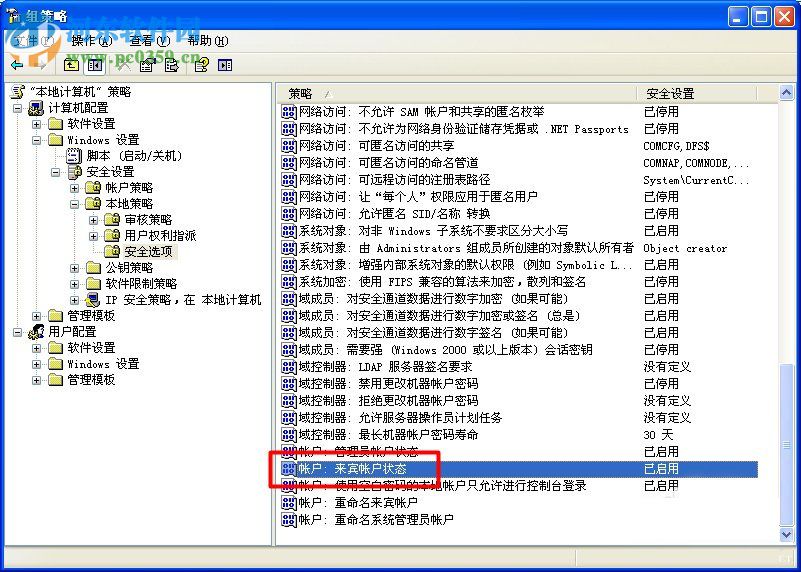Toggle the Show/Hide Action Pane toolbar icon
Screen dimensions: 801x572
225,65
